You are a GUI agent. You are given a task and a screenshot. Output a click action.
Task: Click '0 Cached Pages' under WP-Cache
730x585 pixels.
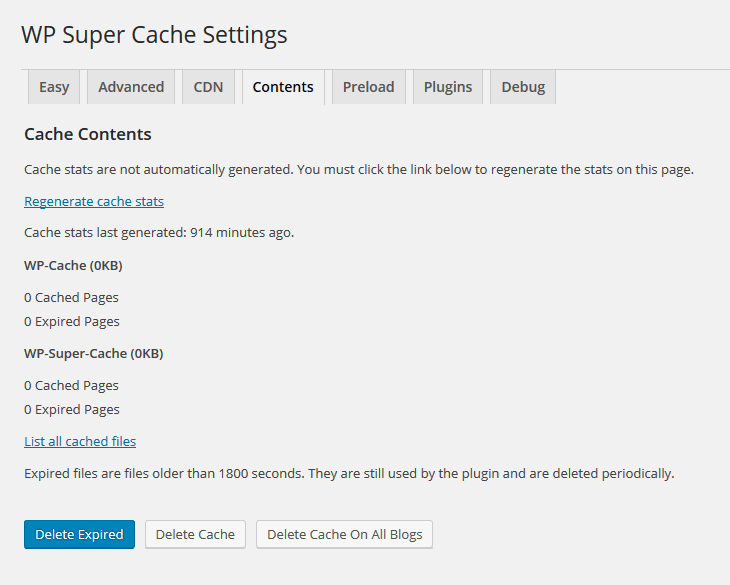click(x=71, y=297)
